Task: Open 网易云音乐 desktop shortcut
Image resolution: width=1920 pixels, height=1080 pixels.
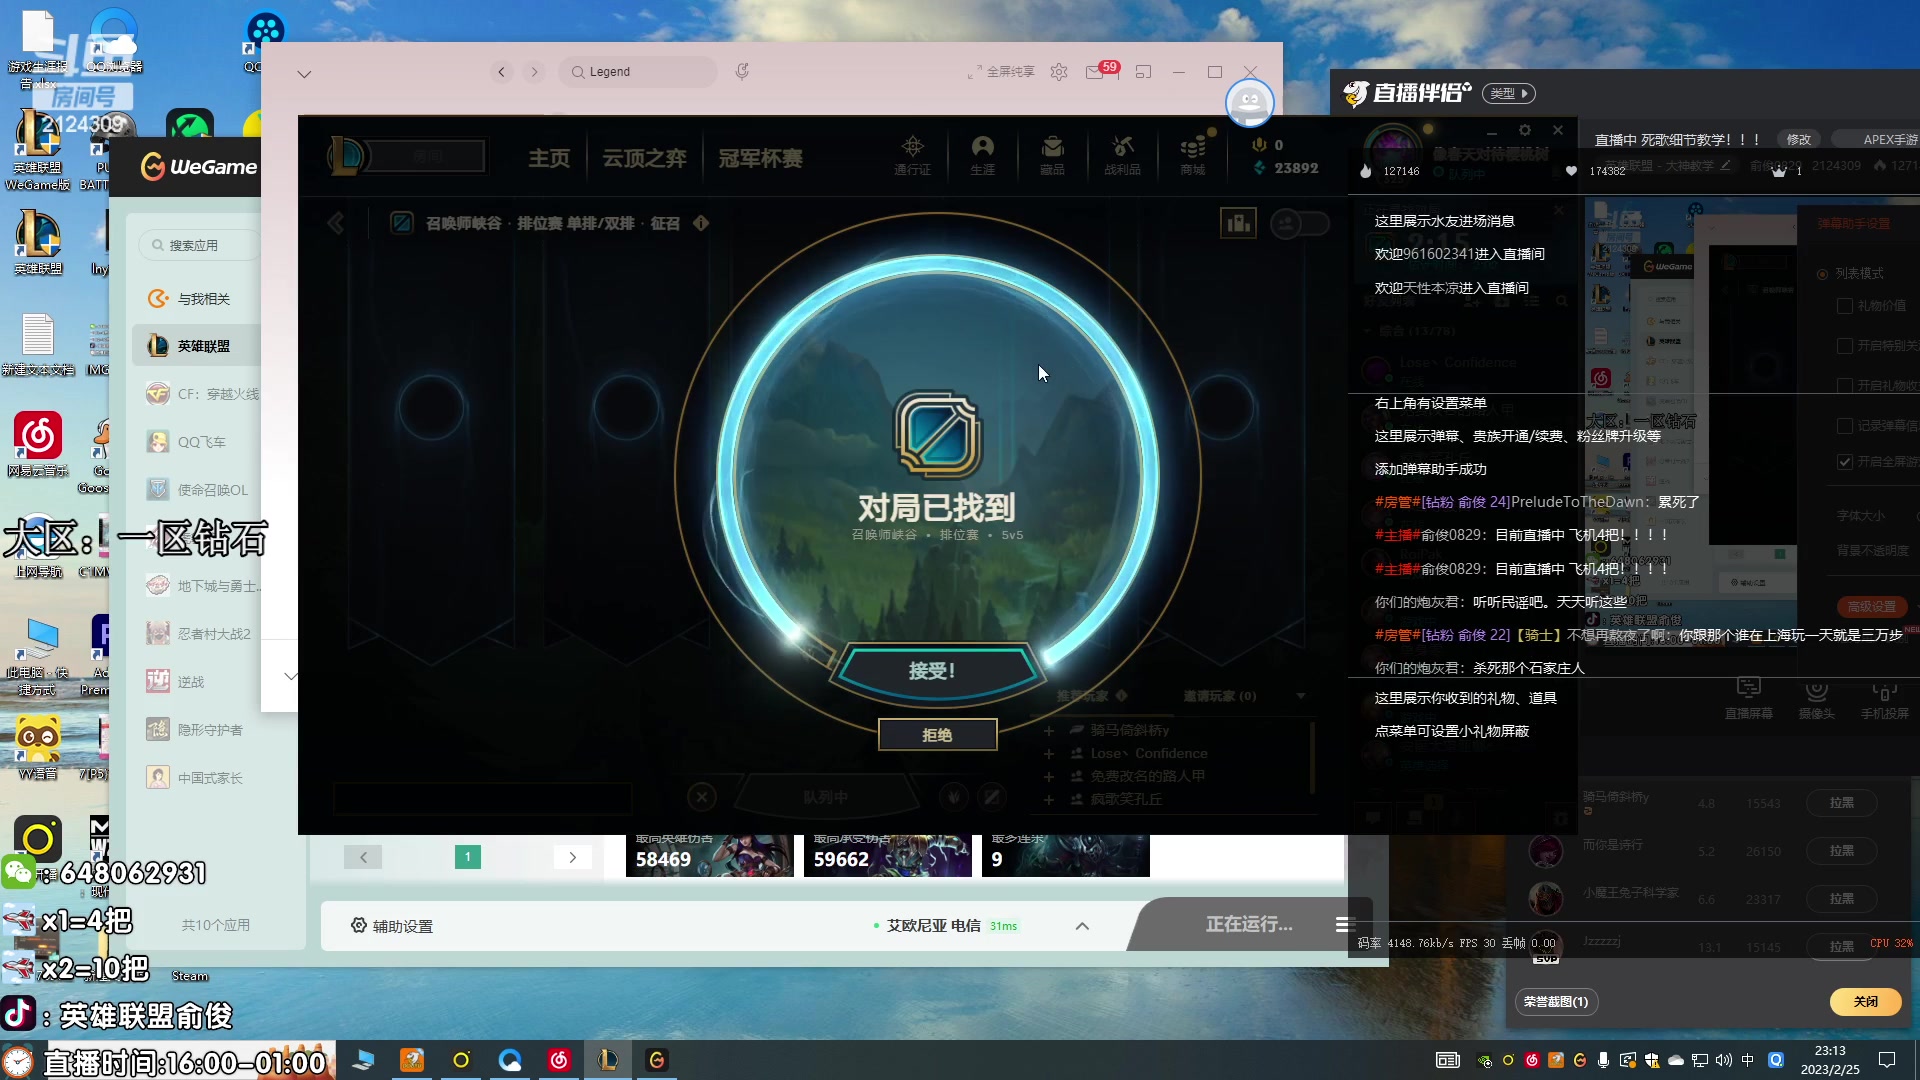Action: [x=38, y=445]
